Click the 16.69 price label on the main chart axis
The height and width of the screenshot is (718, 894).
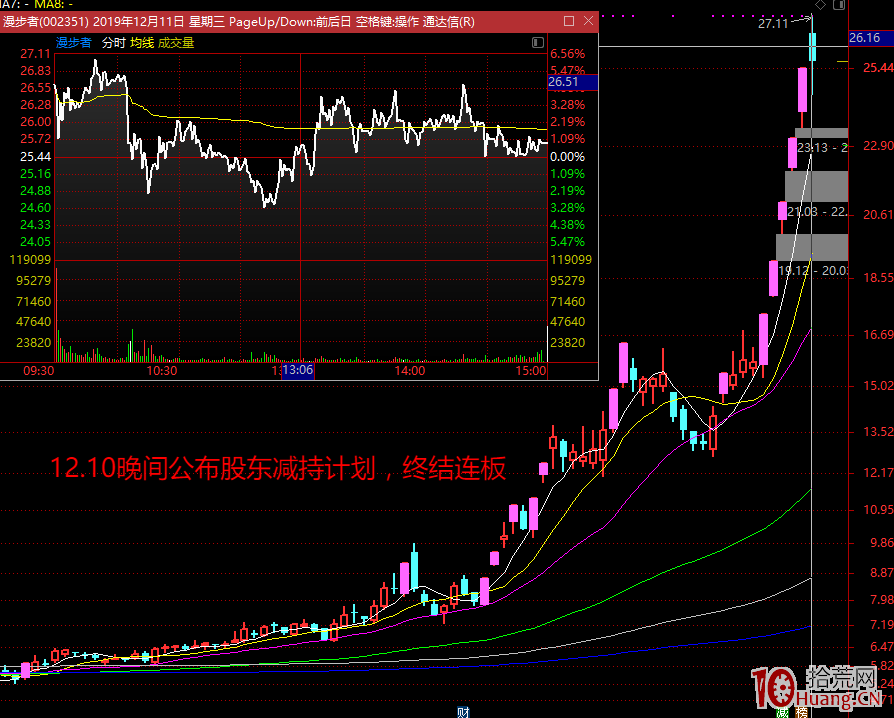pyautogui.click(x=878, y=334)
